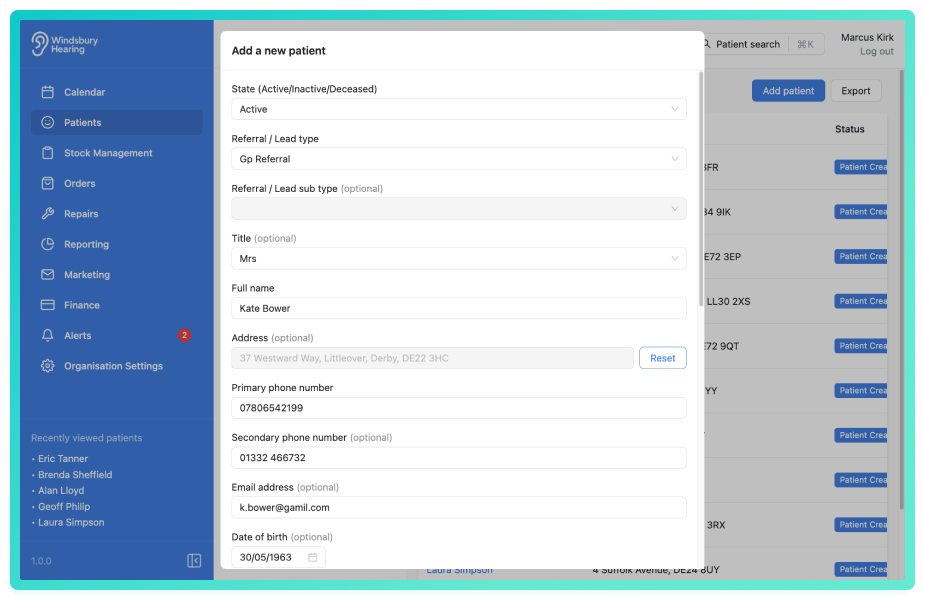Open Finance in the sidebar
The width and height of the screenshot is (925, 600).
tap(117, 305)
